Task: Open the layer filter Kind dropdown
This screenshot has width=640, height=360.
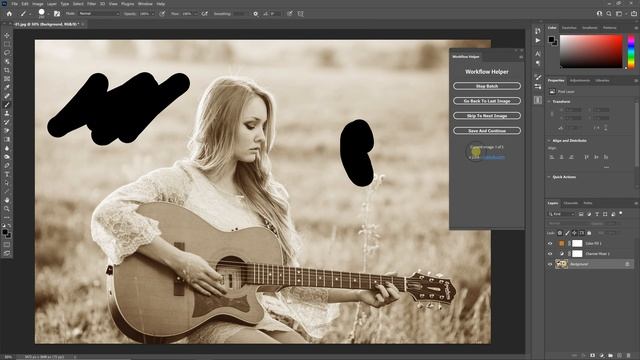Action: [x=561, y=214]
